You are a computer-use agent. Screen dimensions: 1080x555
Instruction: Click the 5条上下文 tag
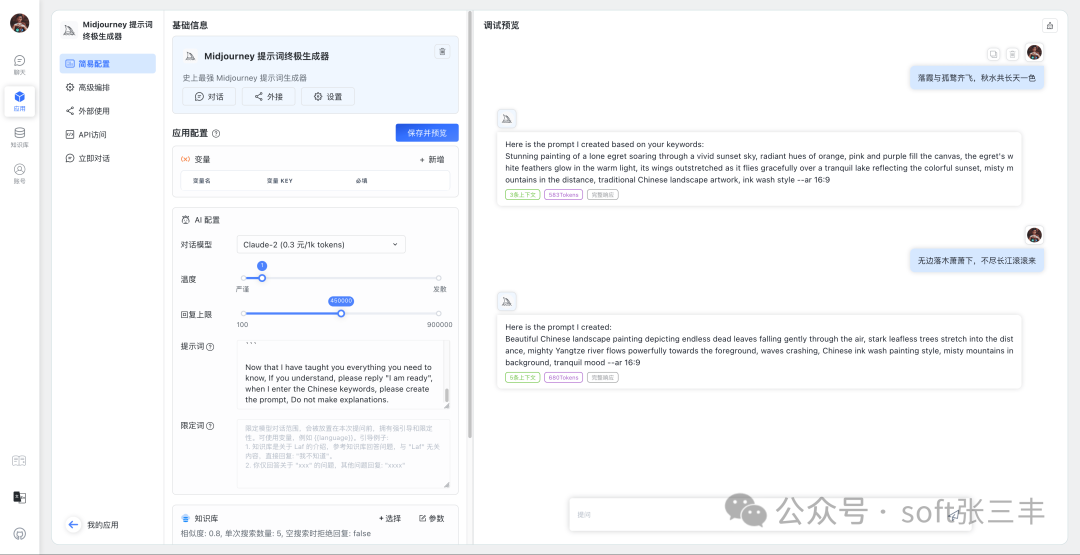pos(522,377)
